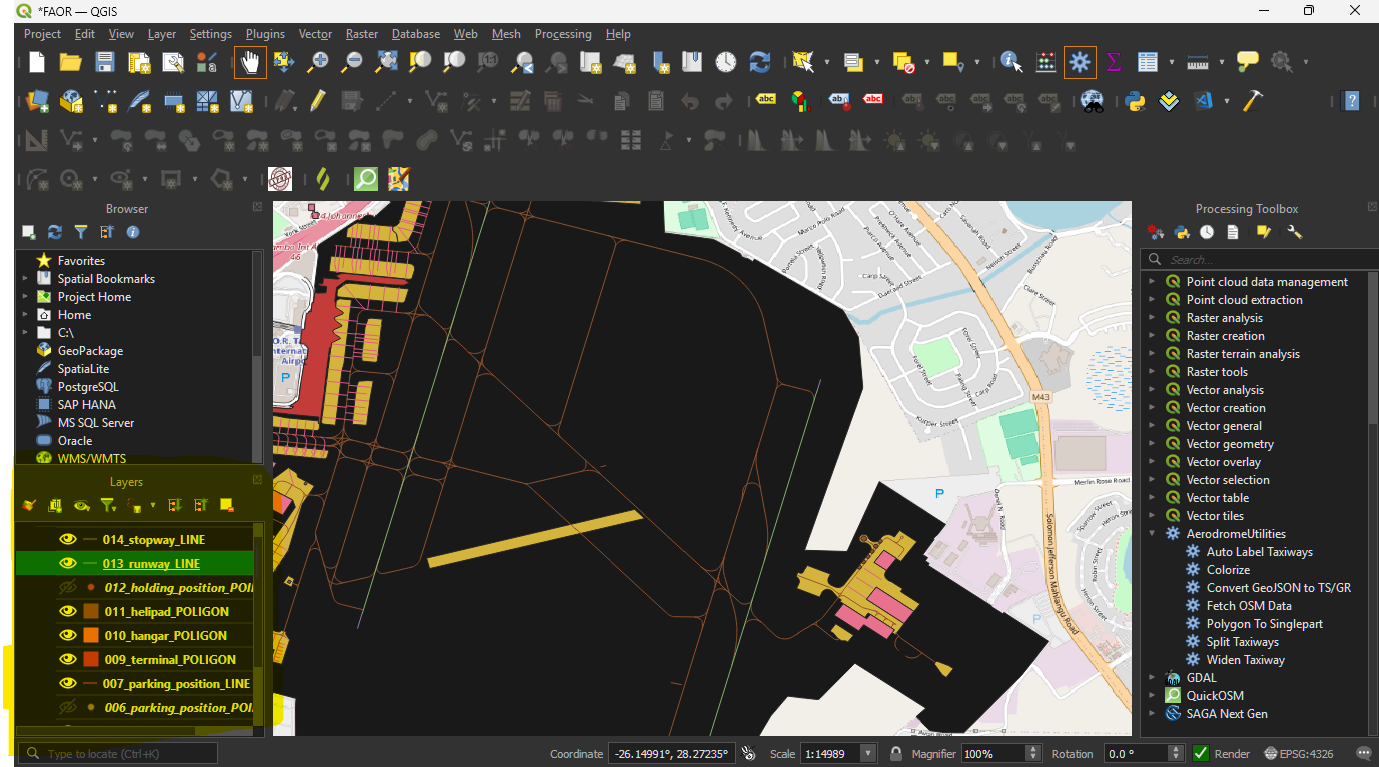The height and width of the screenshot is (767, 1379).
Task: Select the Pan Map hand tool
Action: pos(250,62)
